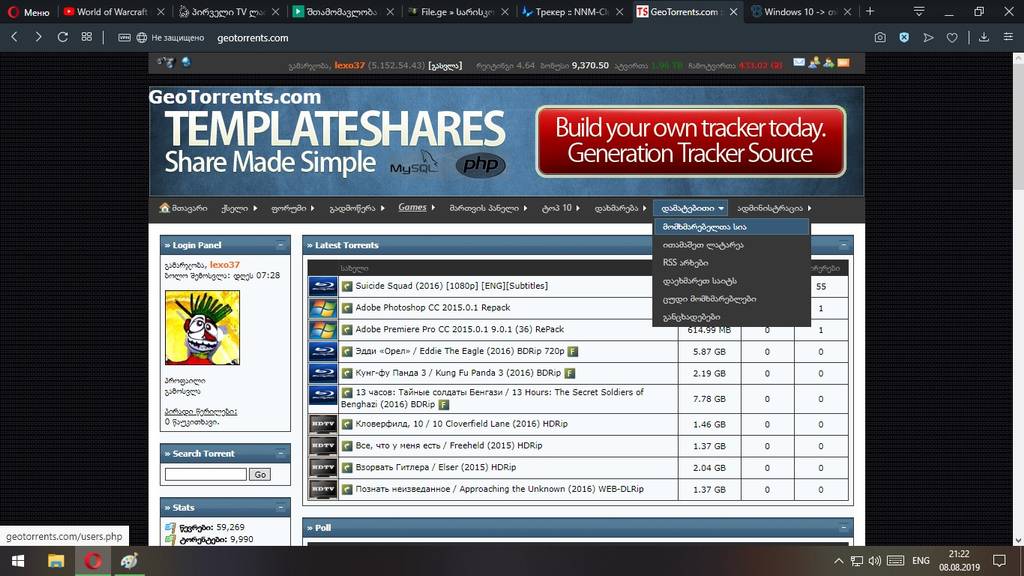
Task: Switch to the Windows 10 browser tab
Action: click(801, 12)
